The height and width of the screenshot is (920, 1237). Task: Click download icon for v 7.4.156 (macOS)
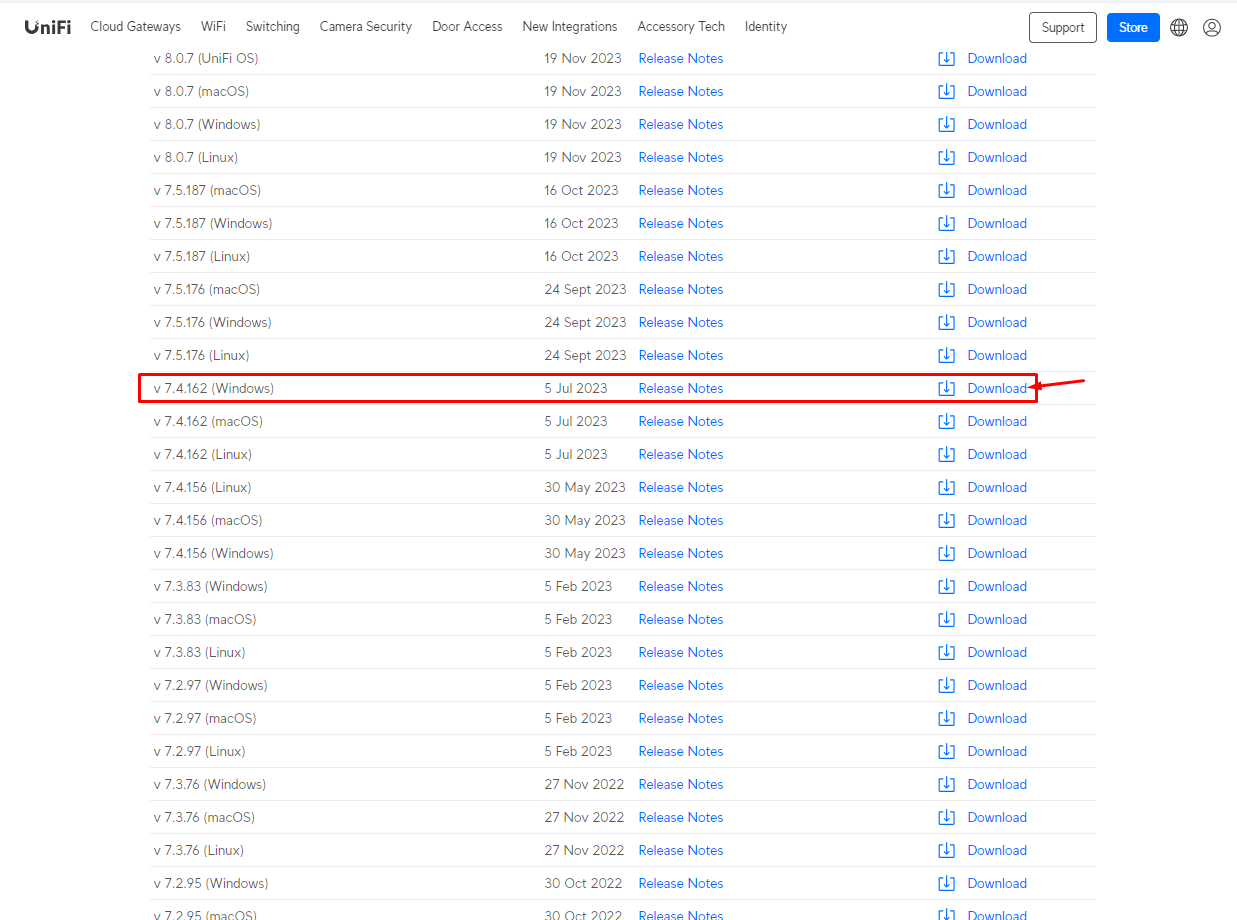pyautogui.click(x=946, y=520)
